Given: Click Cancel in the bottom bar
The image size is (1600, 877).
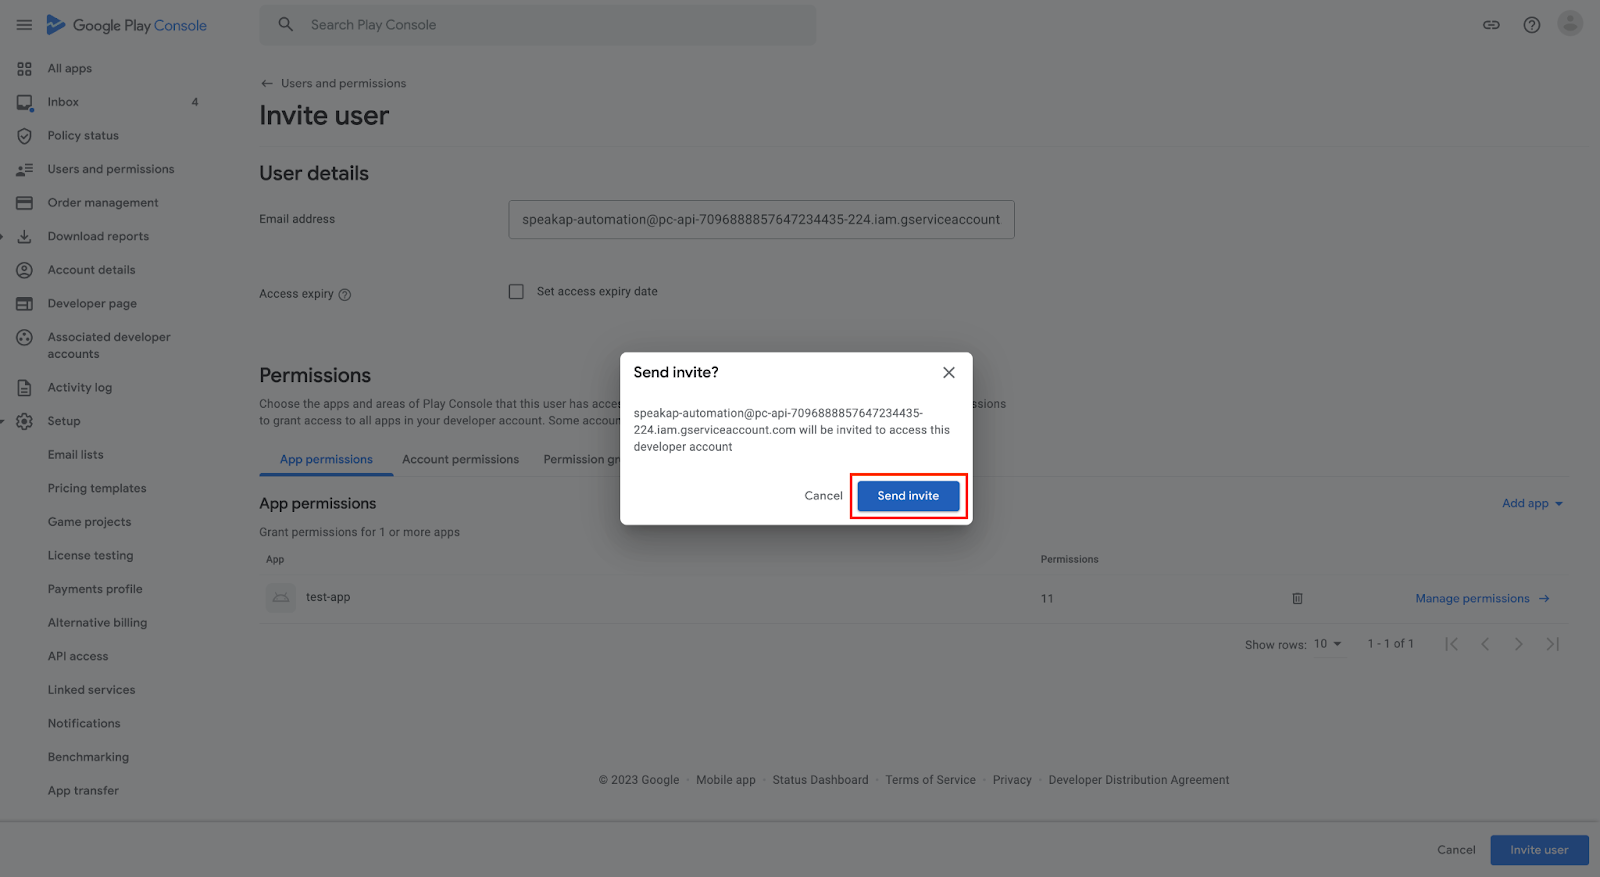Looking at the screenshot, I should [1456, 850].
